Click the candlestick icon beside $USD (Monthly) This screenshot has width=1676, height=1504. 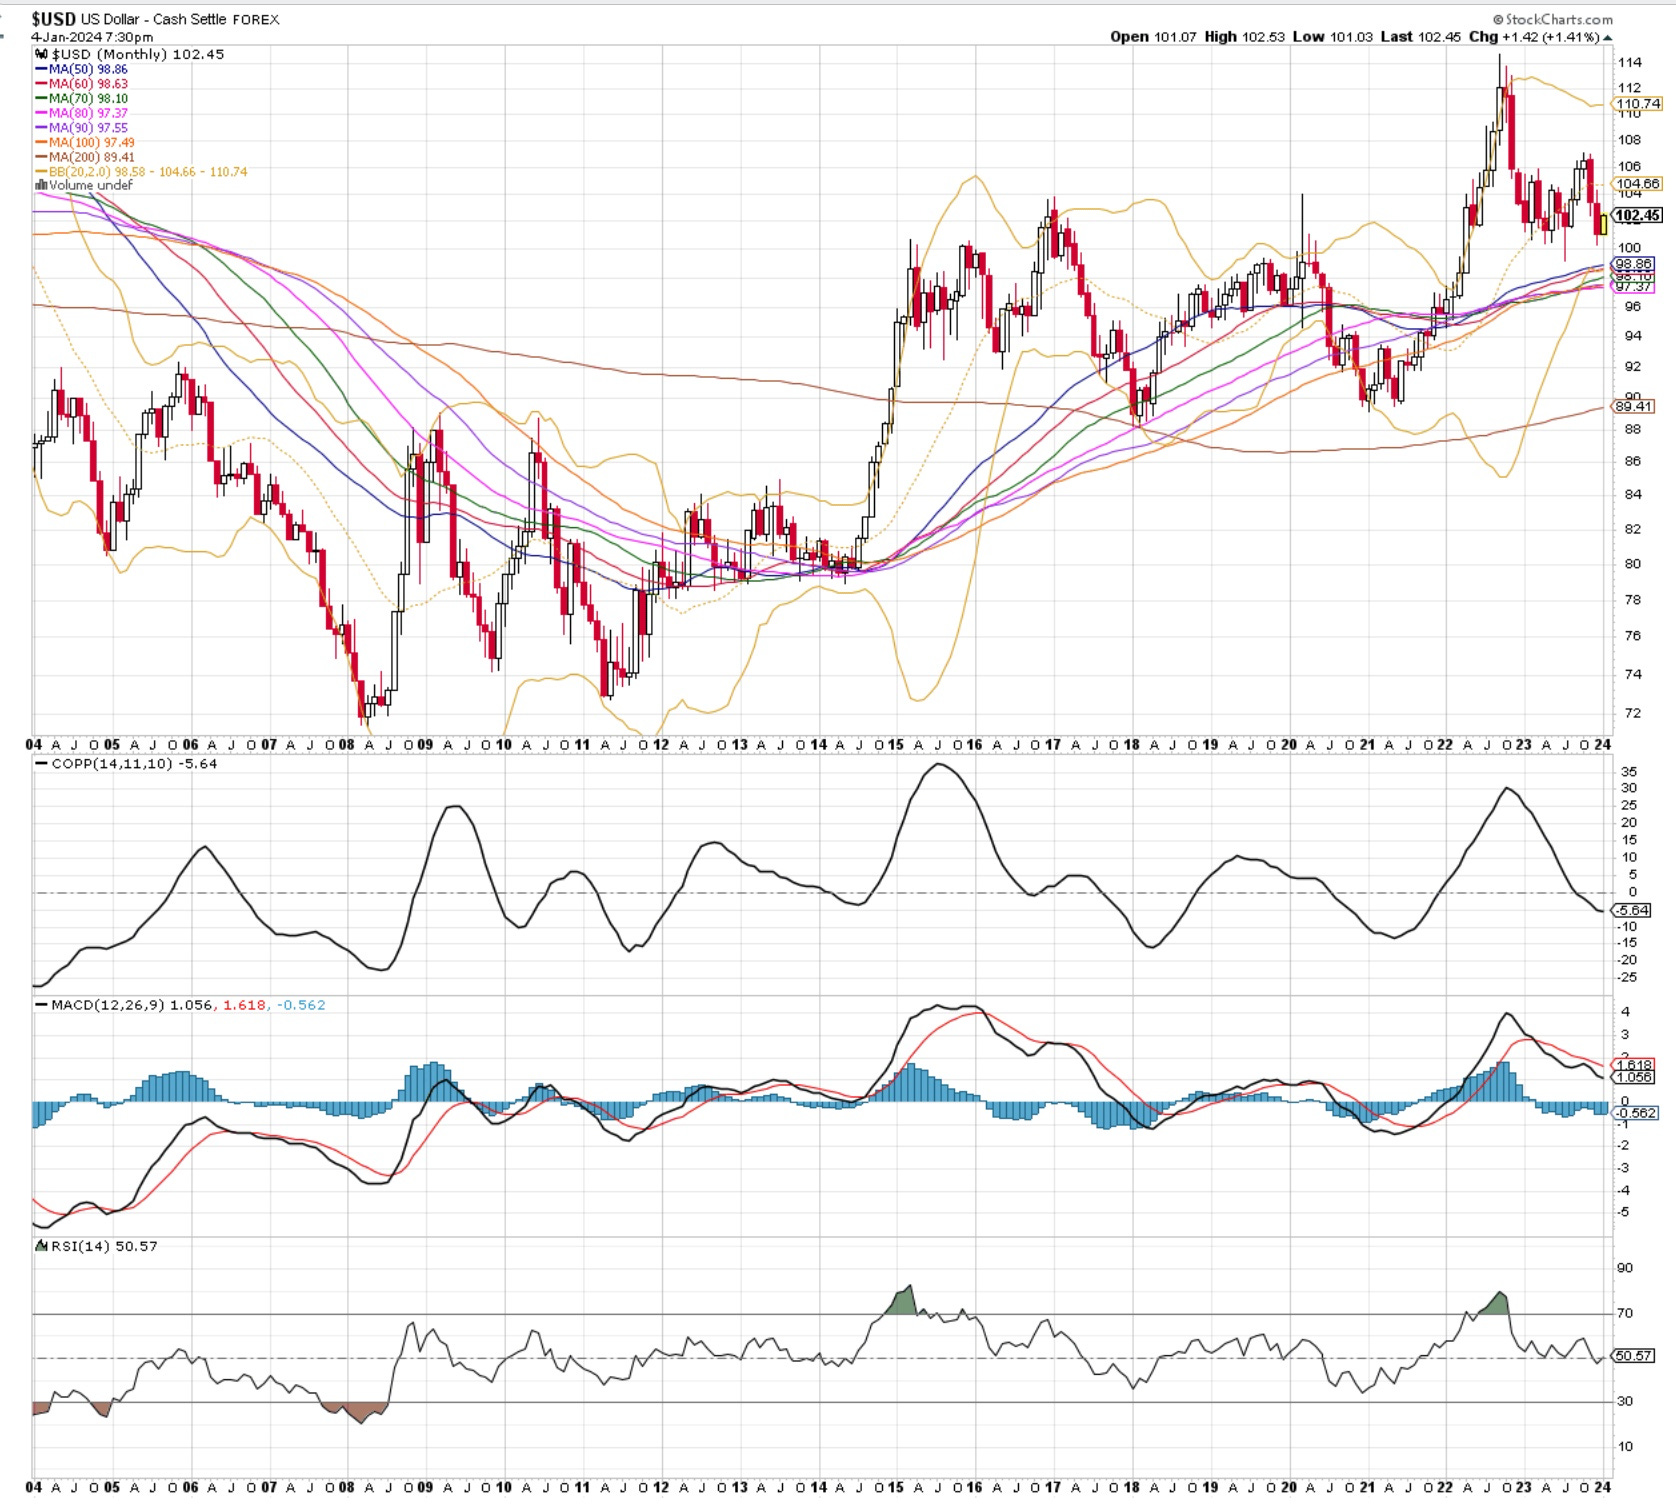point(40,54)
